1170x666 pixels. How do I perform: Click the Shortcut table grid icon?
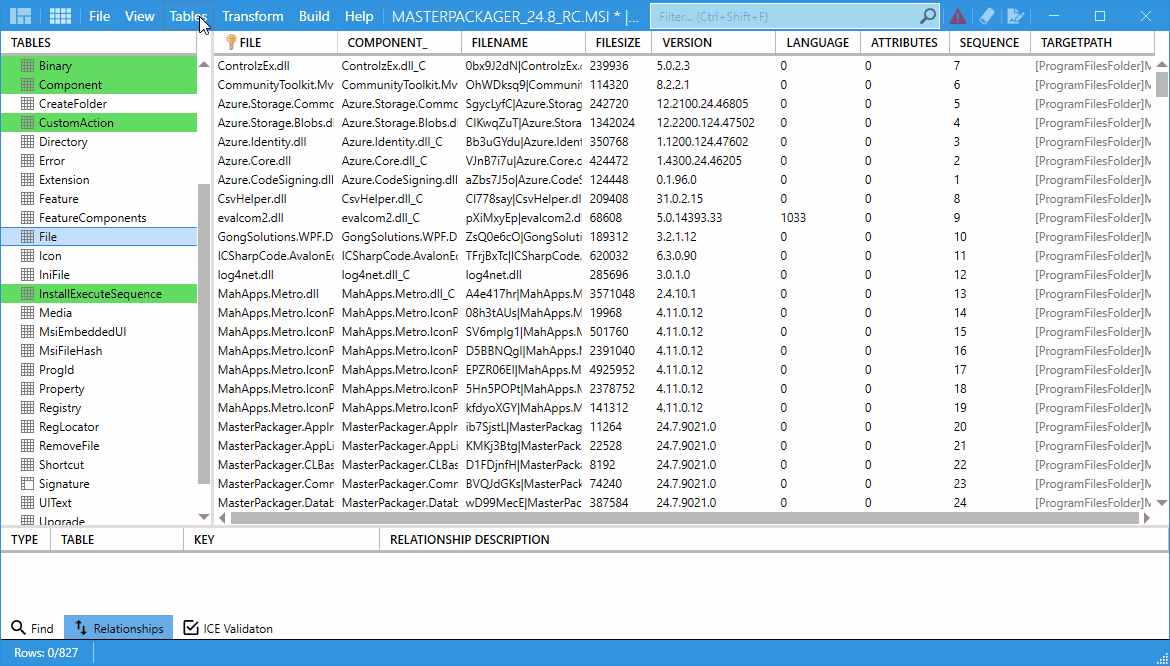pos(28,465)
